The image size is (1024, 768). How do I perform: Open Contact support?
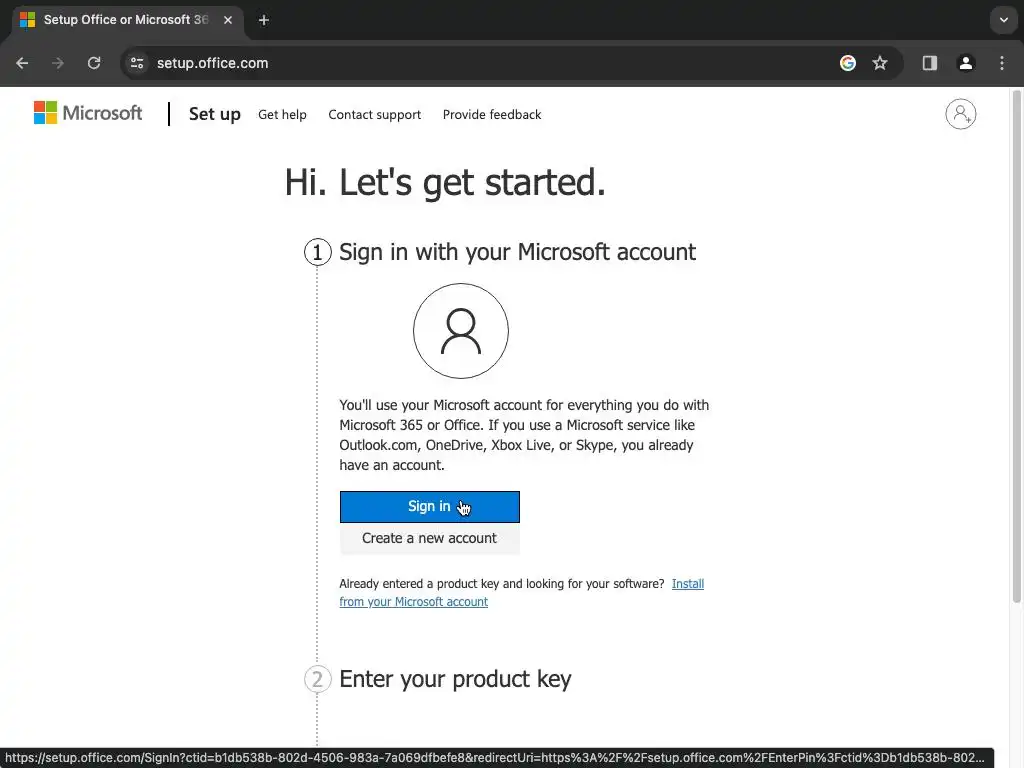point(375,115)
